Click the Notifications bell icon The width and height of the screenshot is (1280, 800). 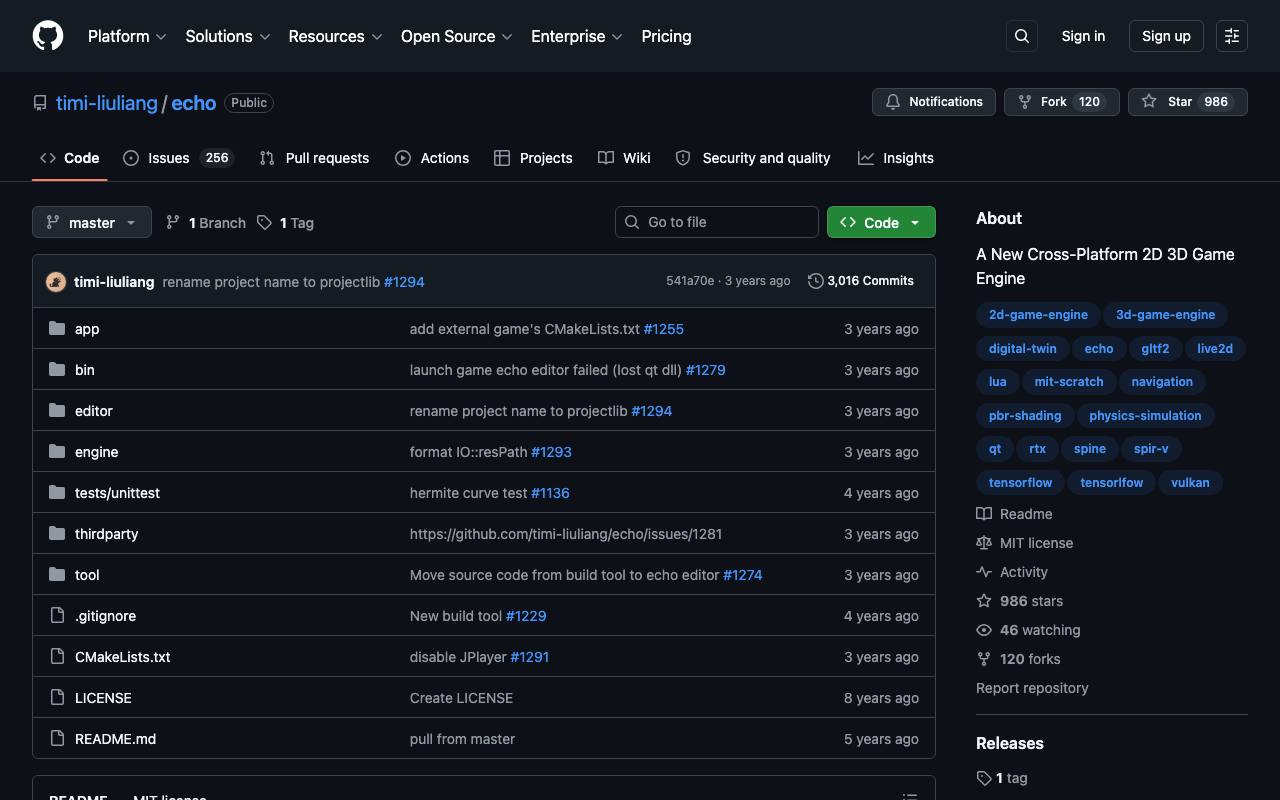pos(893,102)
